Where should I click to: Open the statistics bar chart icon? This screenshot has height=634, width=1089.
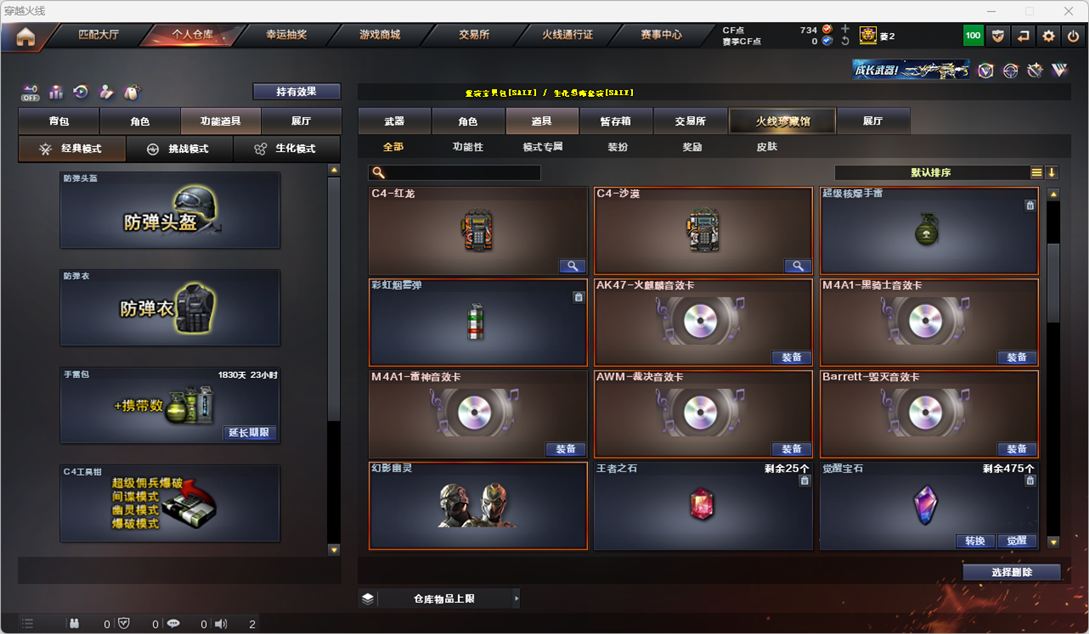click(56, 92)
